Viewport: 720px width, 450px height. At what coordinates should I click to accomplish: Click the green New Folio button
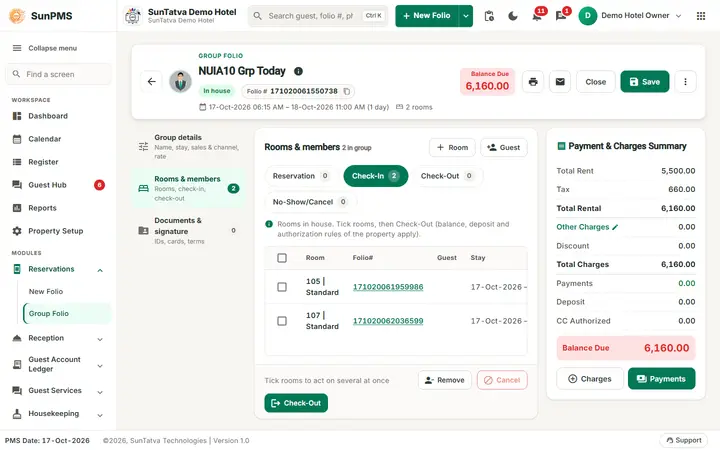click(x=427, y=16)
